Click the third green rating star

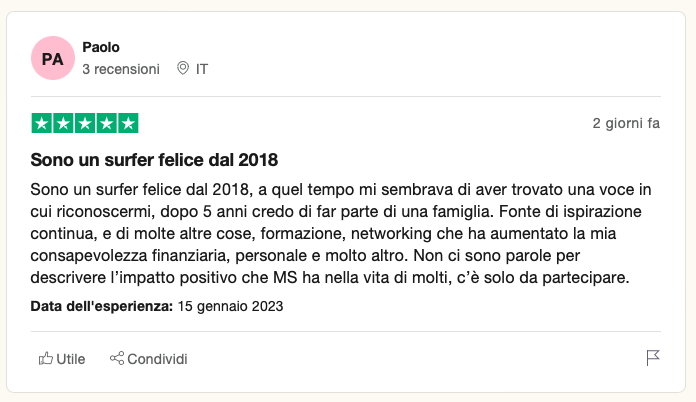pos(85,123)
